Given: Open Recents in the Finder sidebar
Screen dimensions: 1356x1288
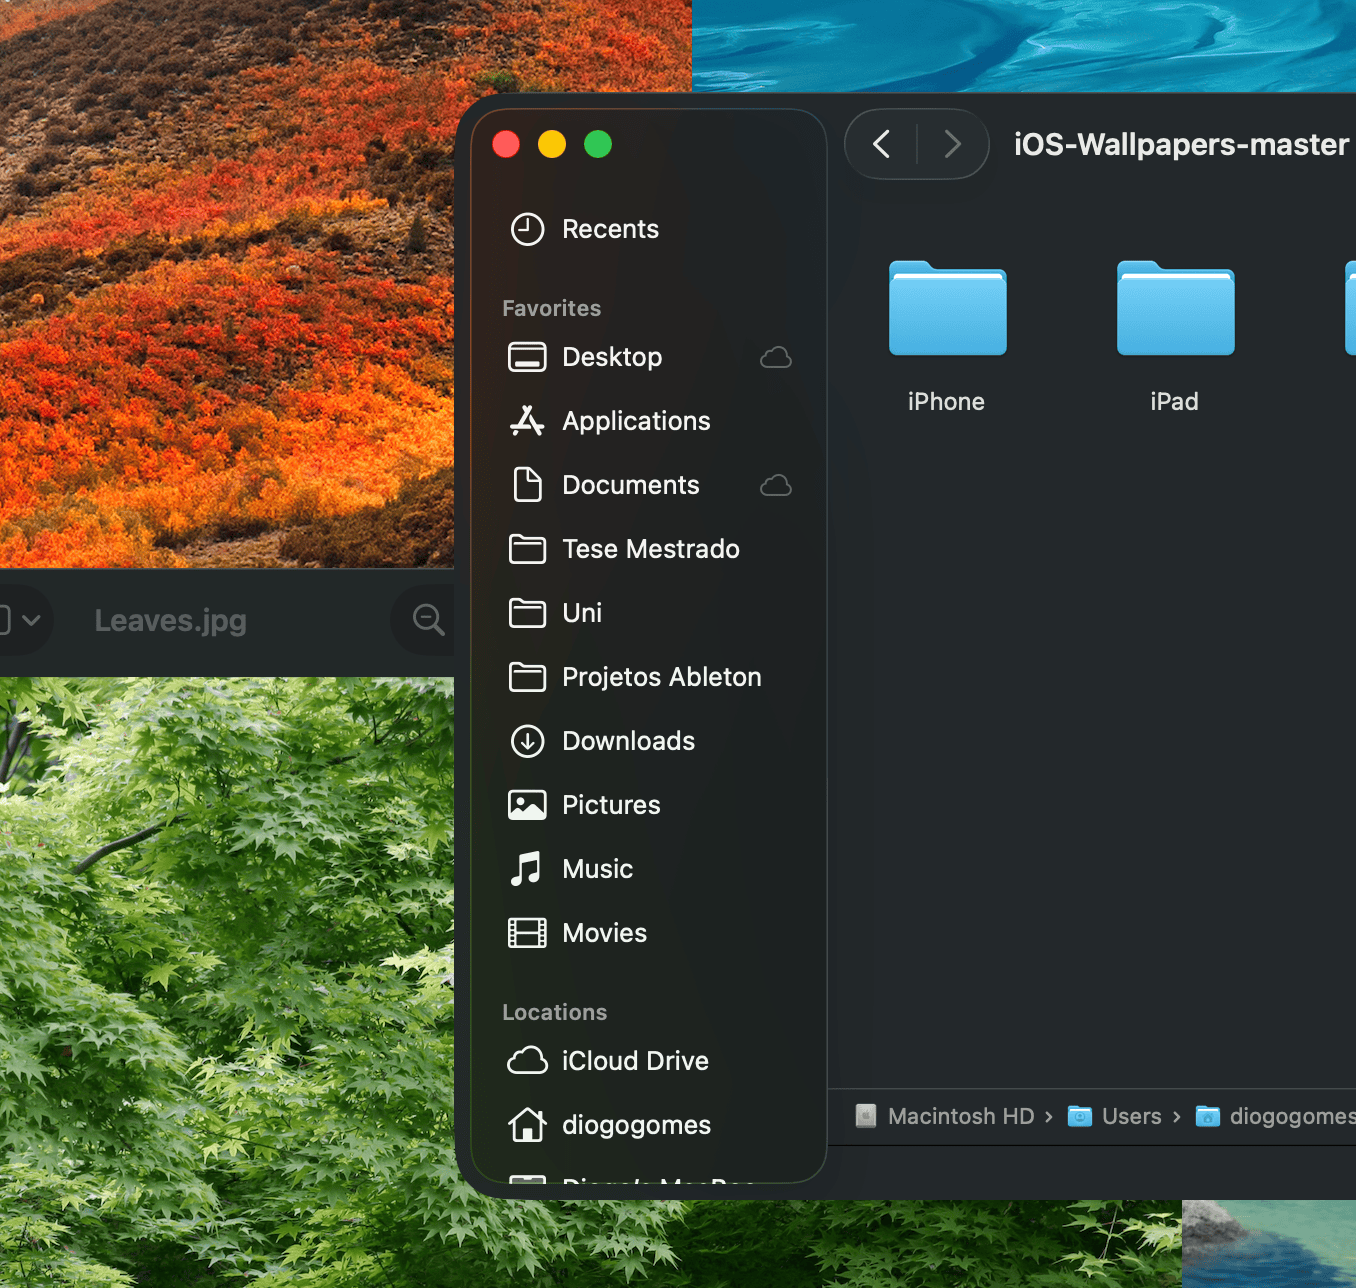Looking at the screenshot, I should point(609,229).
